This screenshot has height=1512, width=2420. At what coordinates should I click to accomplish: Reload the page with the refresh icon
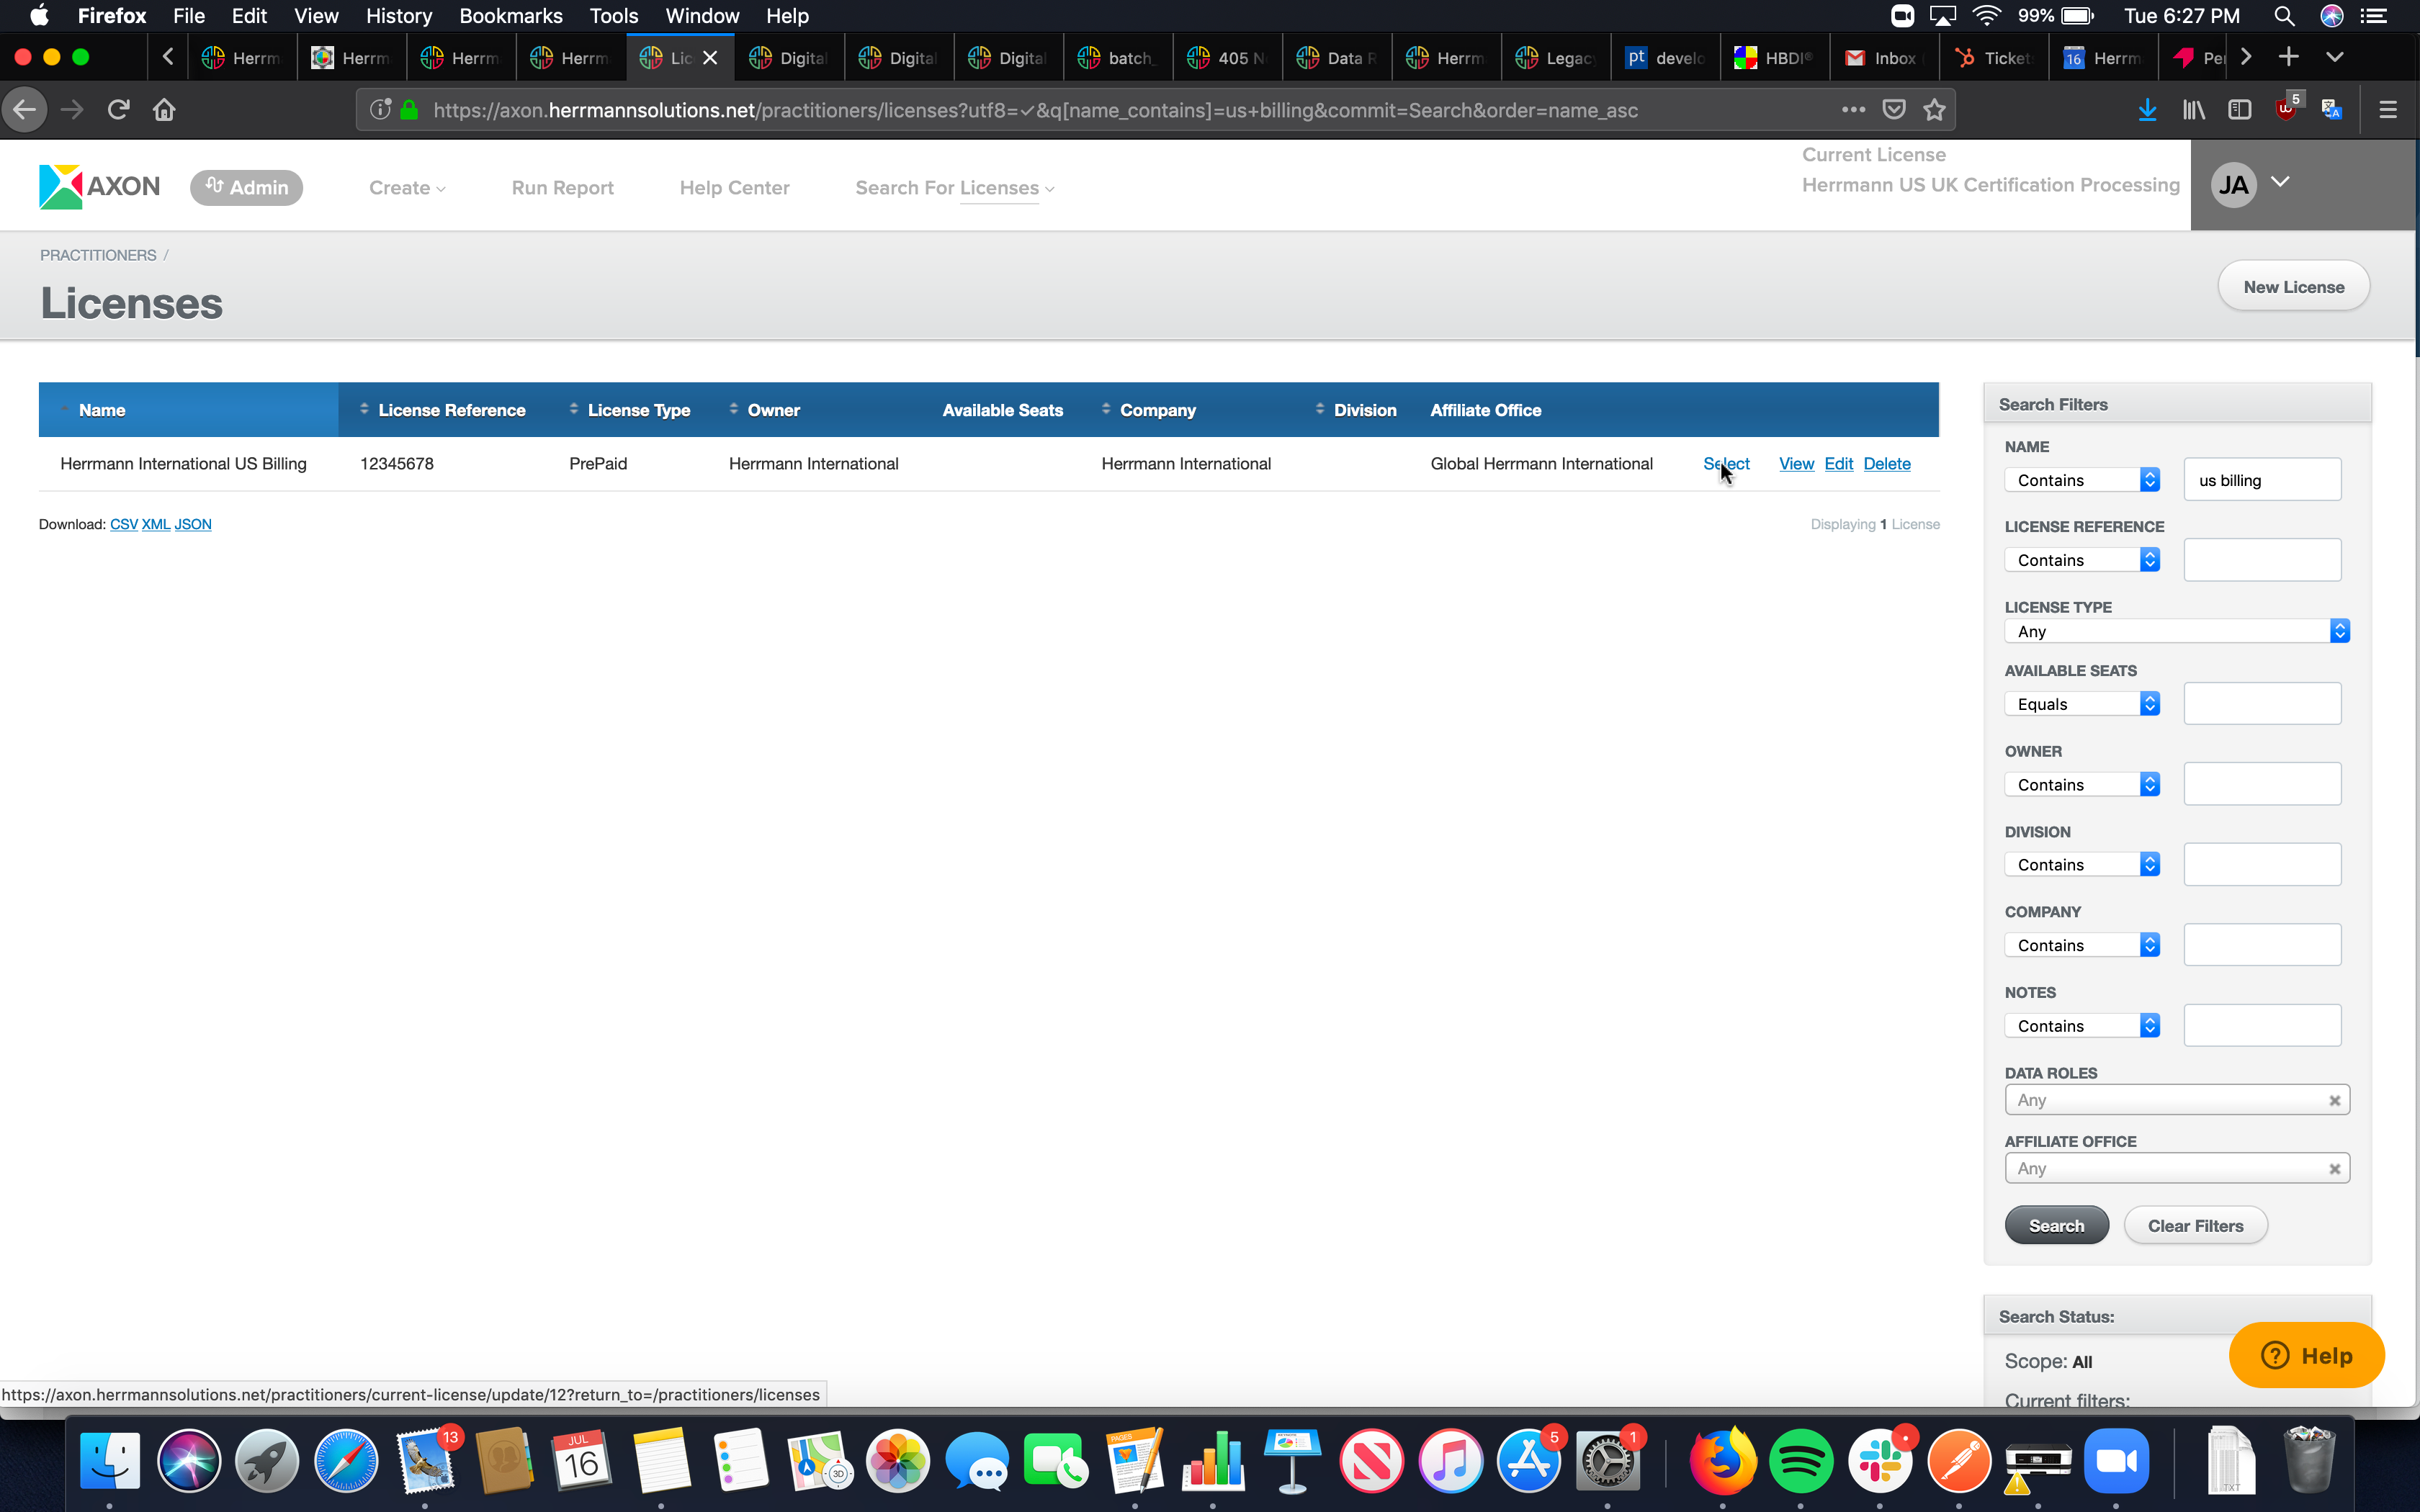pos(119,110)
